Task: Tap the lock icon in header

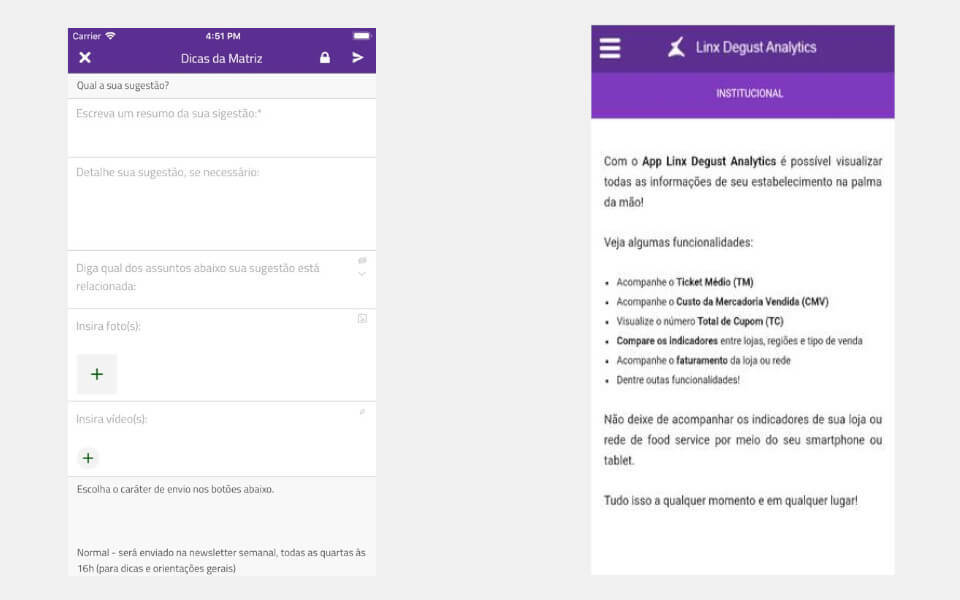Action: 325,58
